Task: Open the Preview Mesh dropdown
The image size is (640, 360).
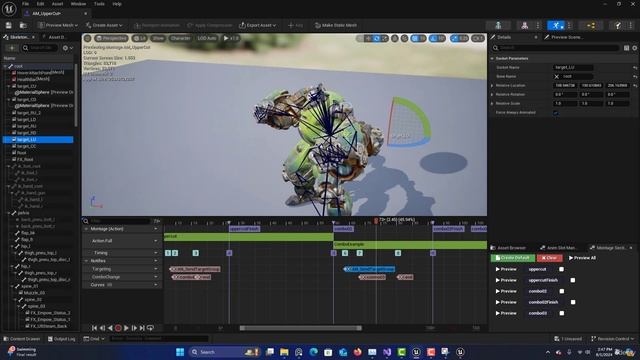Action: 58,25
